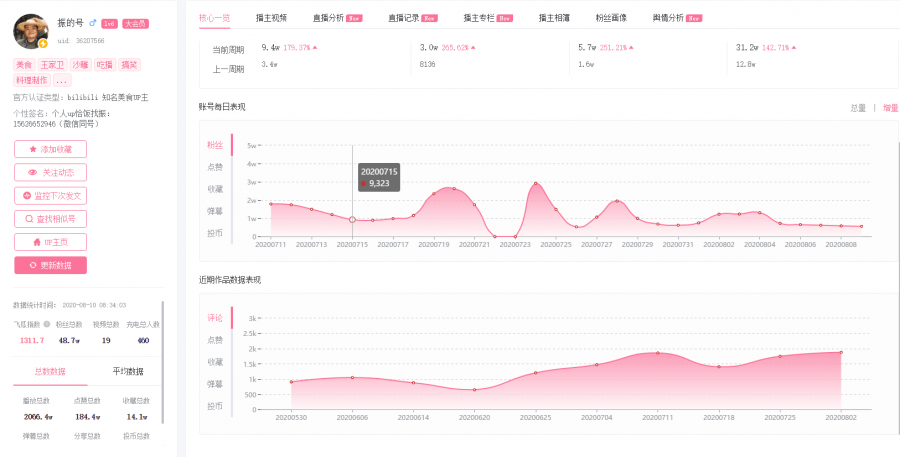Select the 王家卫 tag
Screen dimensions: 900x457
pos(53,65)
